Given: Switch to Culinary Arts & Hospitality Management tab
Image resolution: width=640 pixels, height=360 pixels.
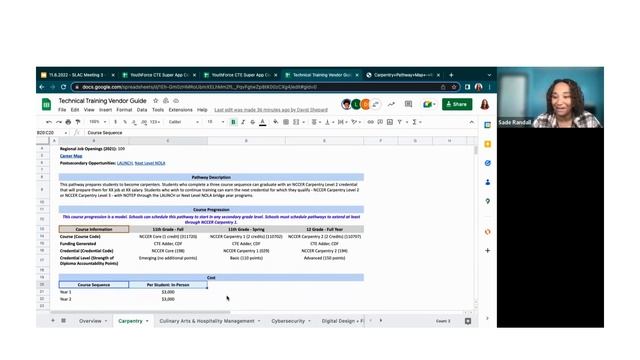Looking at the screenshot, I should 207,321.
